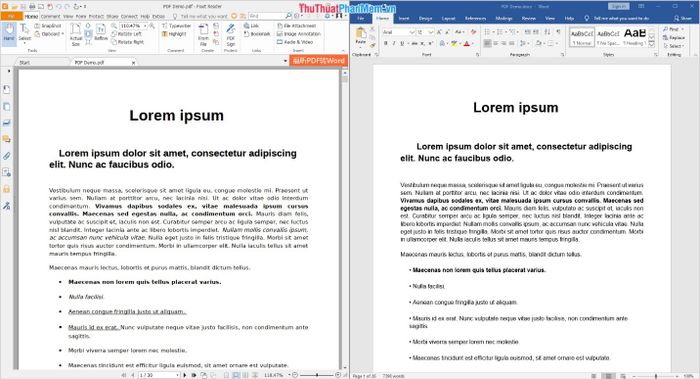Screen dimensions: 700x379
Task: Click File Attachment in Foxit Insert group
Action: pos(296,26)
